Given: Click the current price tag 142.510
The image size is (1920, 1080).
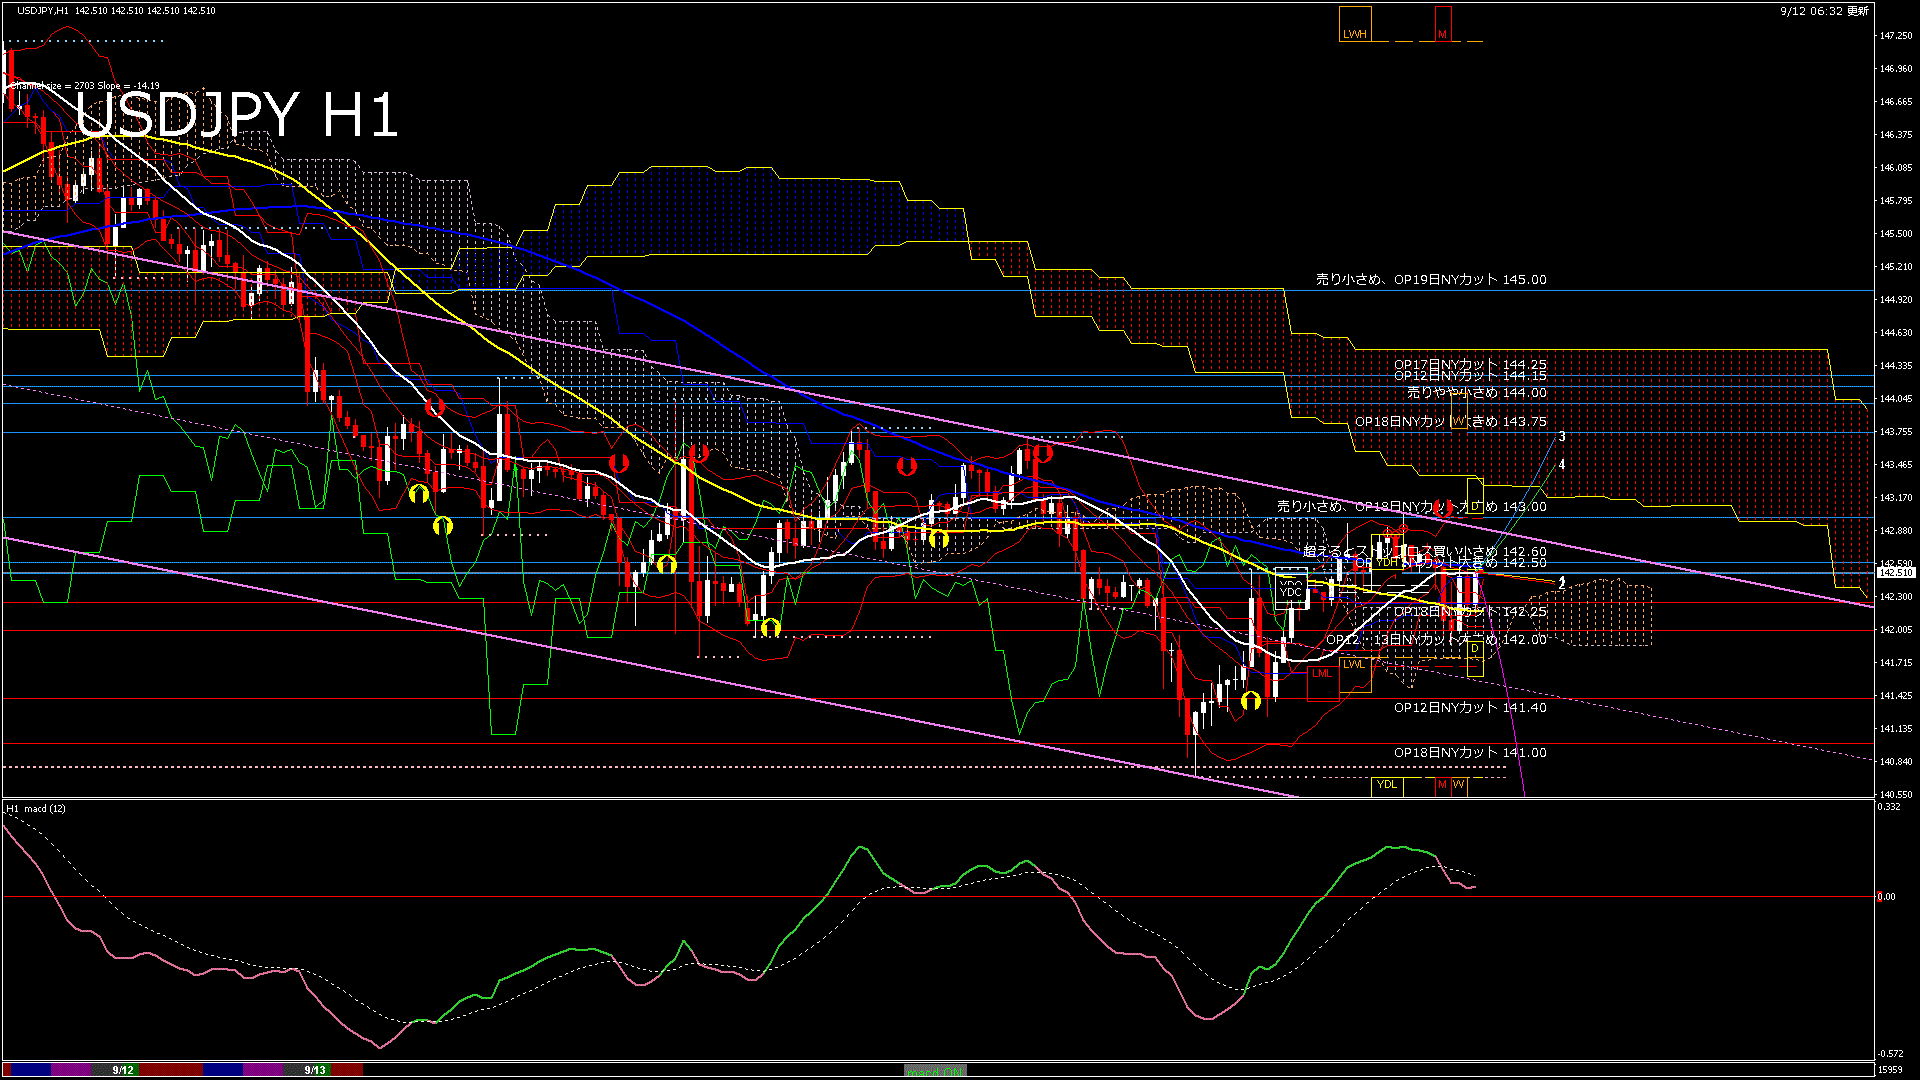Looking at the screenshot, I should point(1895,573).
